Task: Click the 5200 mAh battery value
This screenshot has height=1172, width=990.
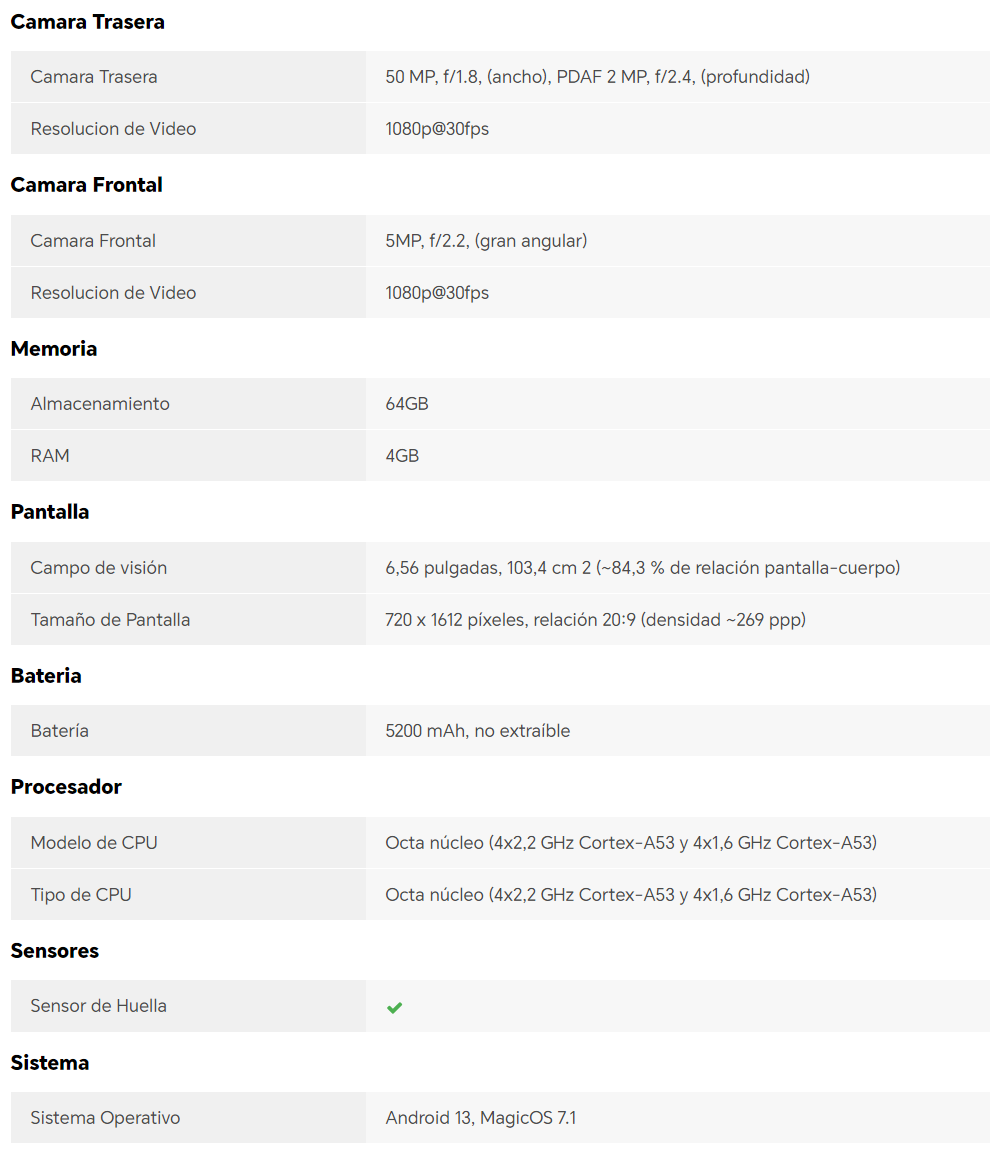Action: pyautogui.click(x=477, y=731)
